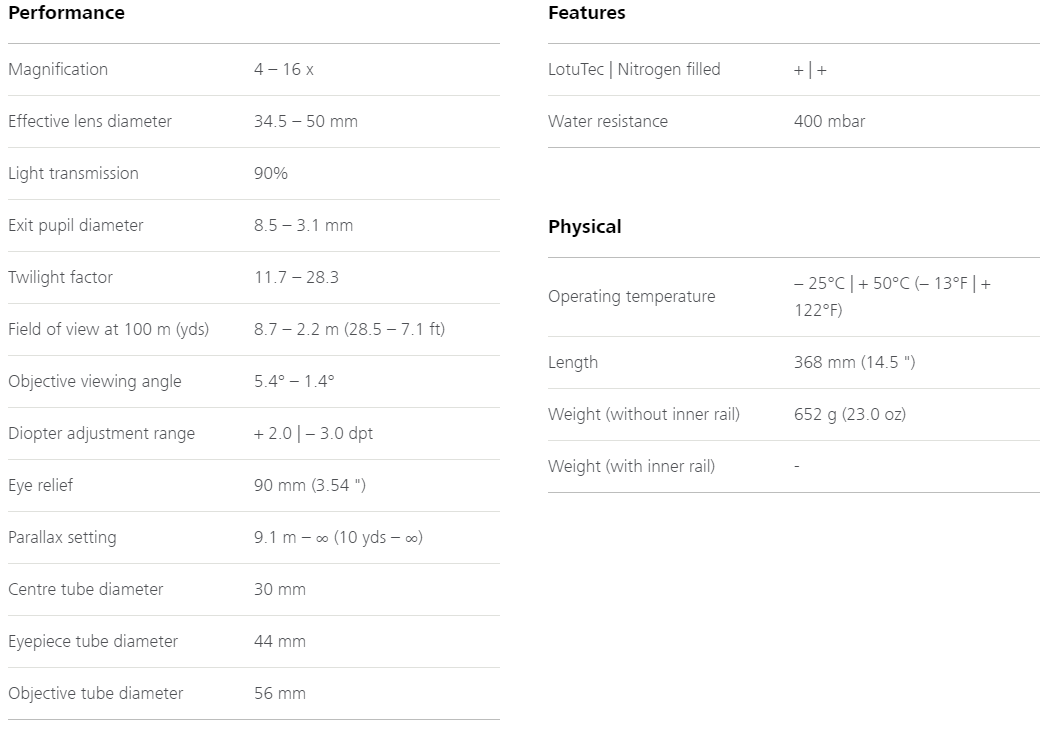Screen dimensions: 1054x734
Task: Click the Centre tube diameter 30 mm value
Action: coord(280,589)
